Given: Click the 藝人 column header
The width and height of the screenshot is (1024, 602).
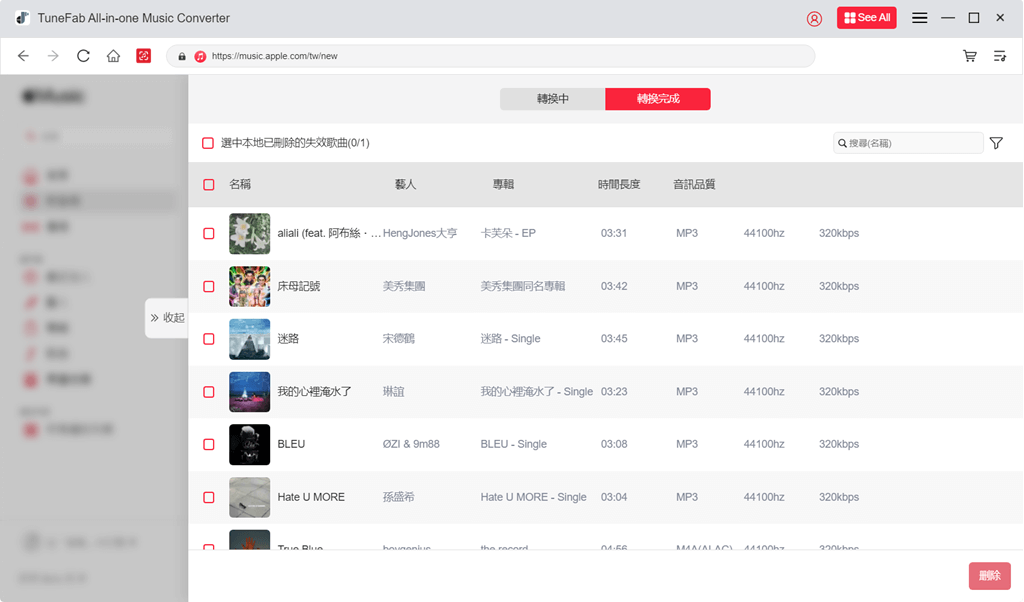Looking at the screenshot, I should [x=405, y=185].
